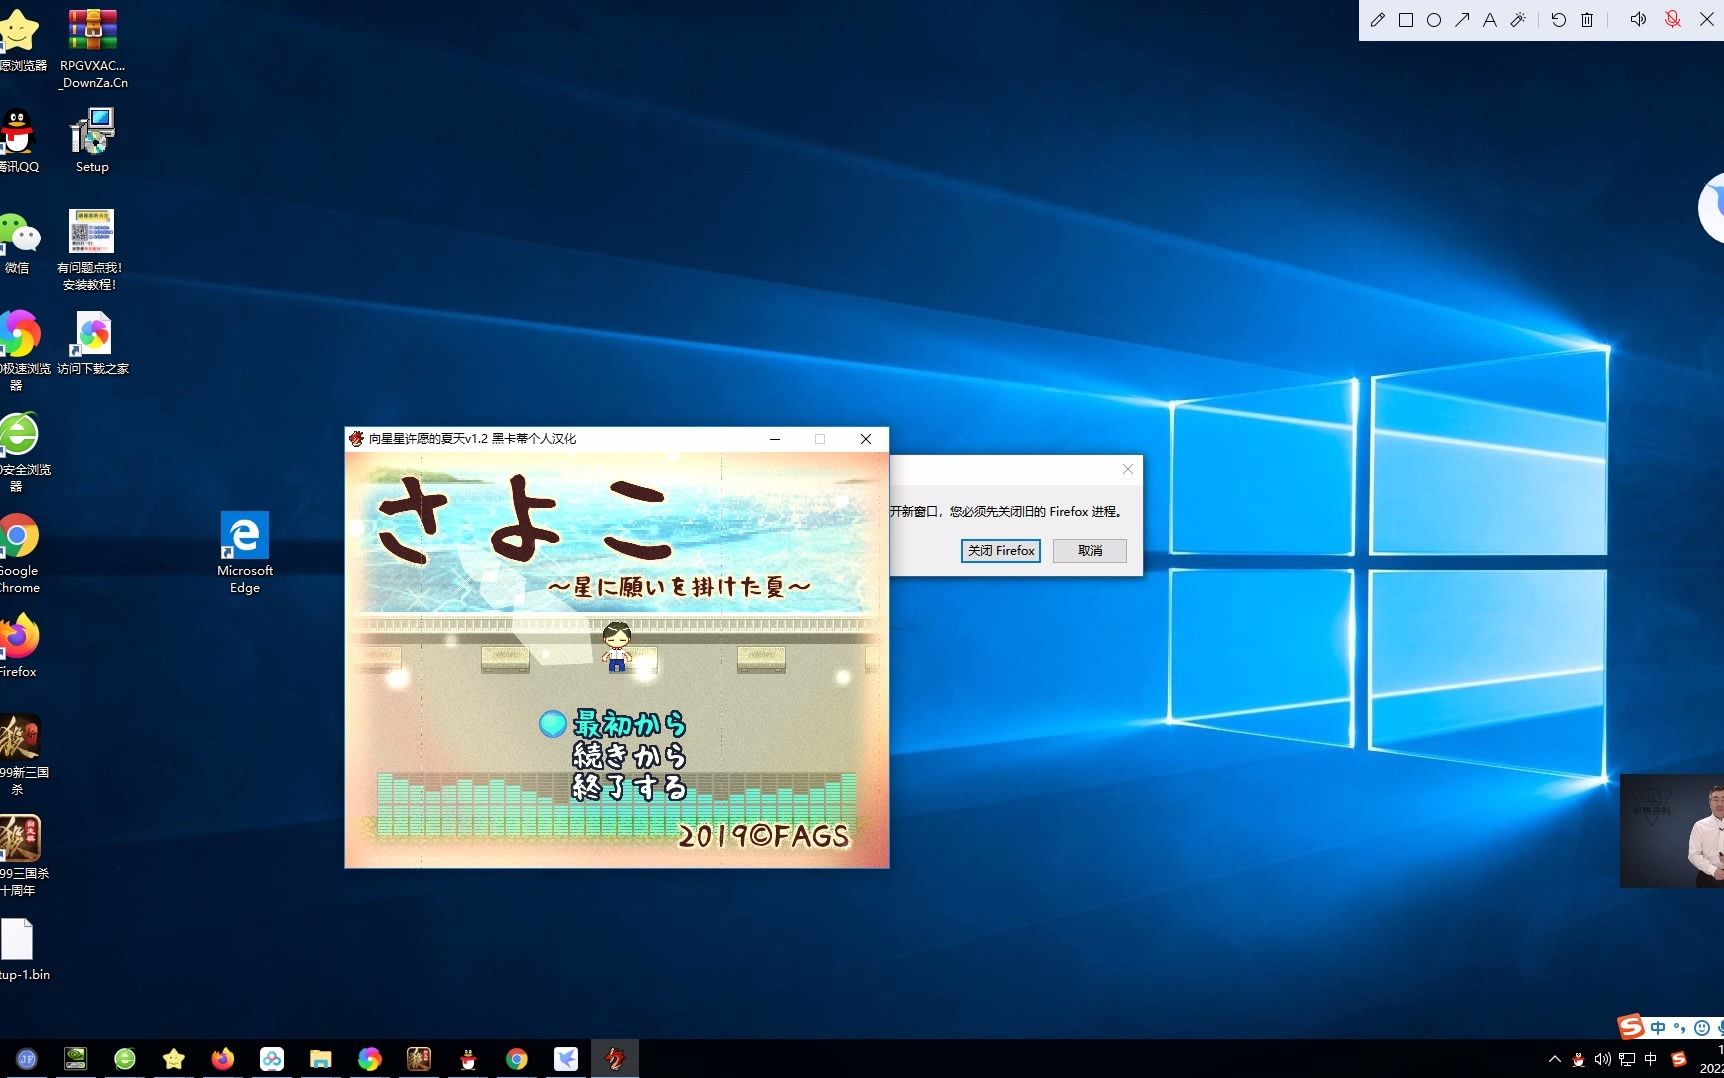1724x1078 pixels.
Task: Select the arrow annotation tool
Action: [1461, 20]
